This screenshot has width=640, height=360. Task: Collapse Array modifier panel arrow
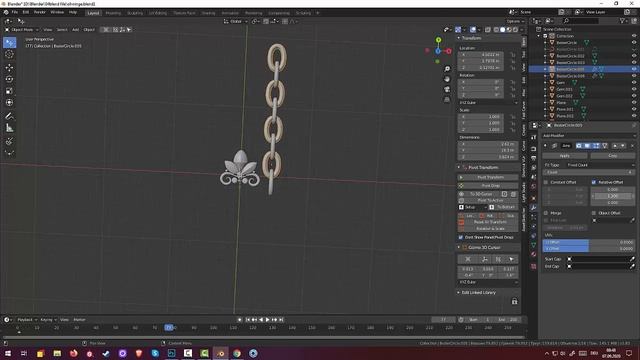pyautogui.click(x=545, y=146)
